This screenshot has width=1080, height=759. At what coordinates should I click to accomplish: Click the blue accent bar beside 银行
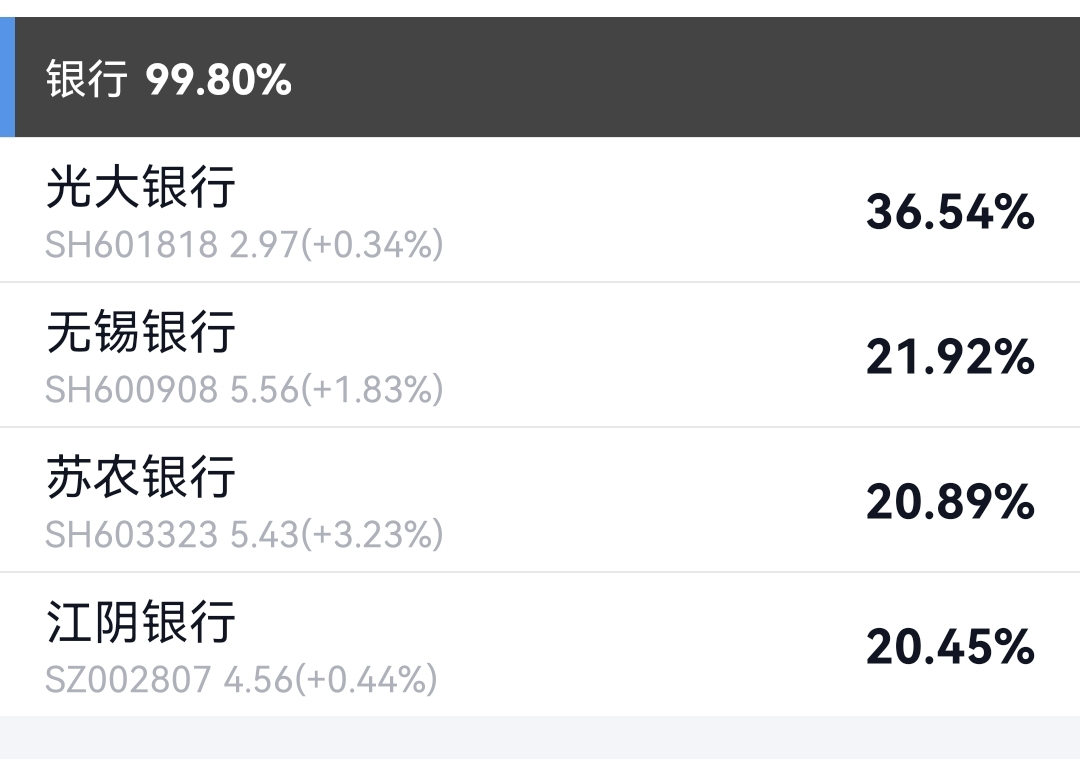click(7, 77)
